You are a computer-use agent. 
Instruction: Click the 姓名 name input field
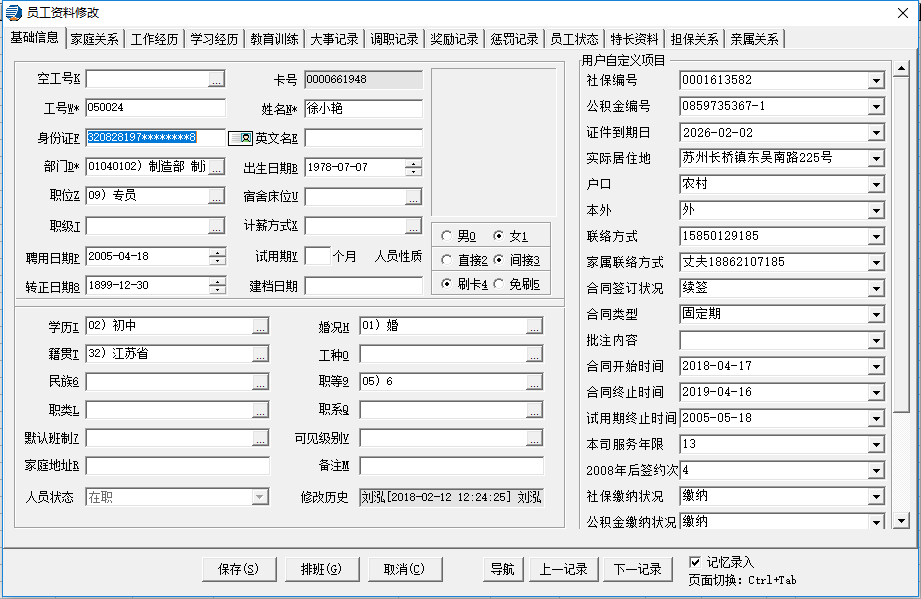[x=363, y=108]
